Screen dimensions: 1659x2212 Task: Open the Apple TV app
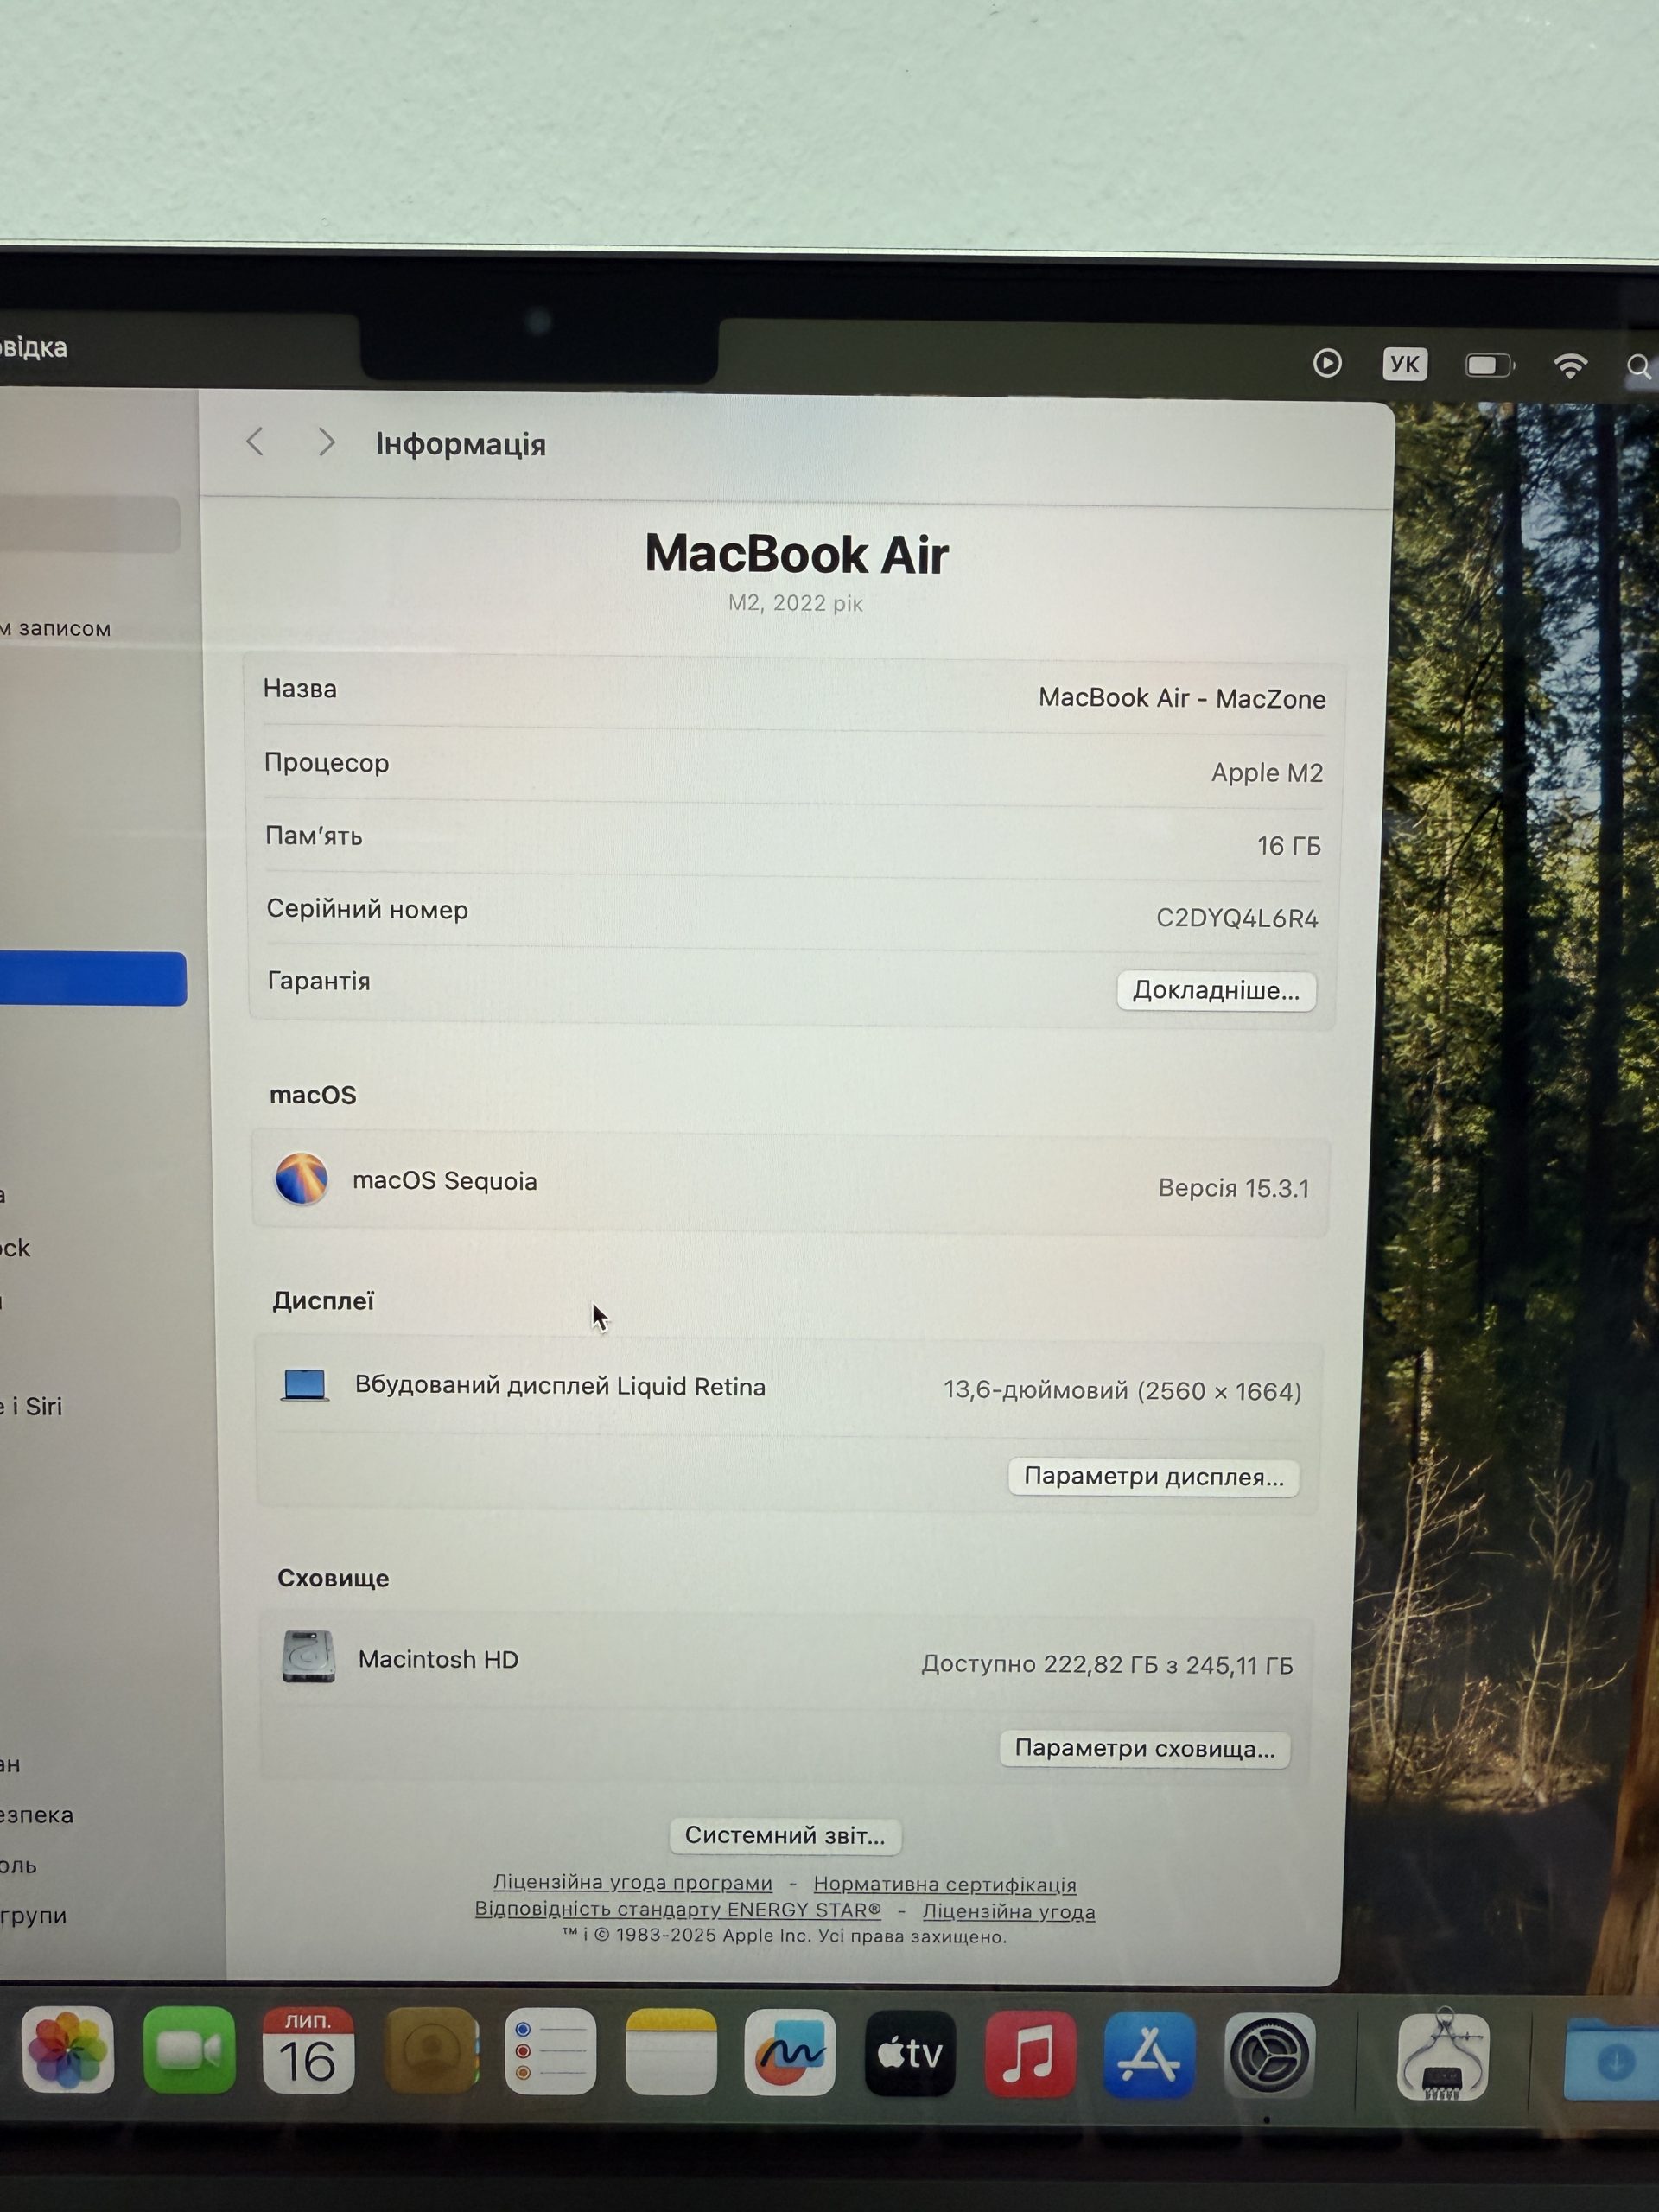[910, 2054]
